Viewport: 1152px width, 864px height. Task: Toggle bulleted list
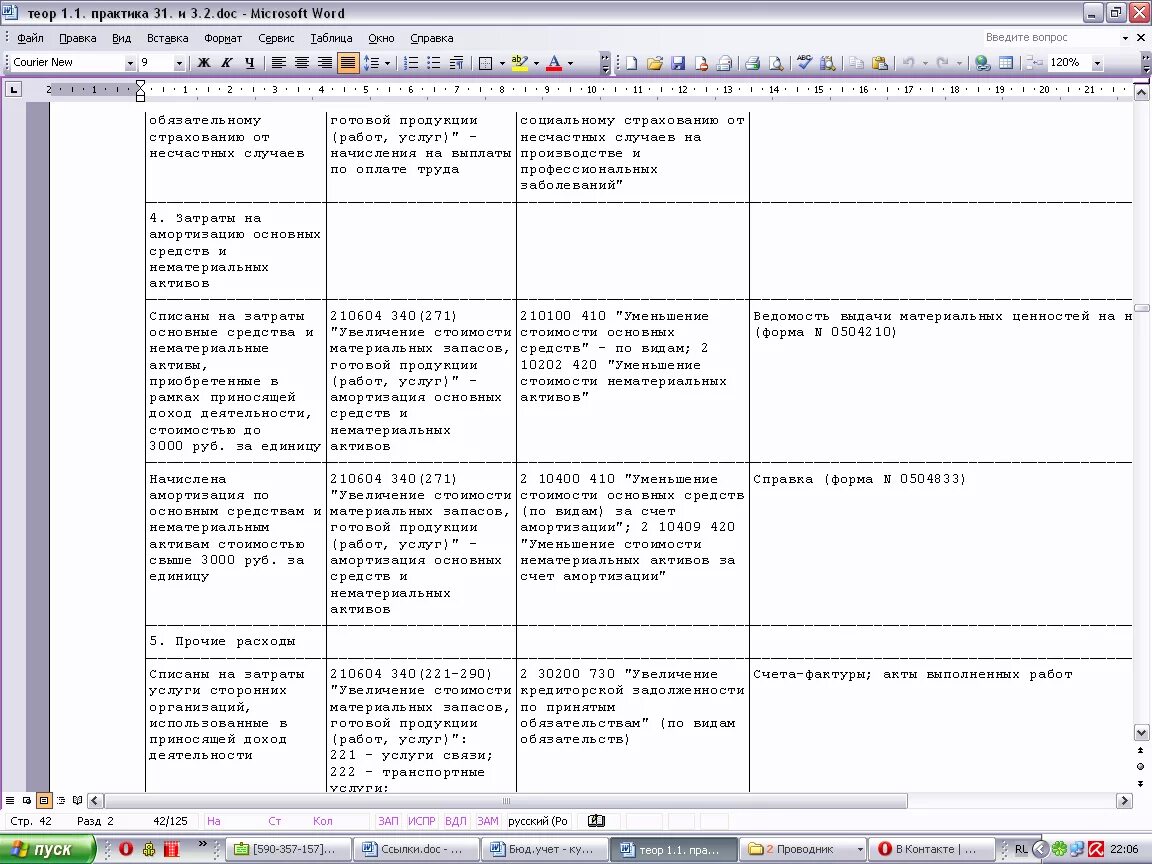click(434, 63)
